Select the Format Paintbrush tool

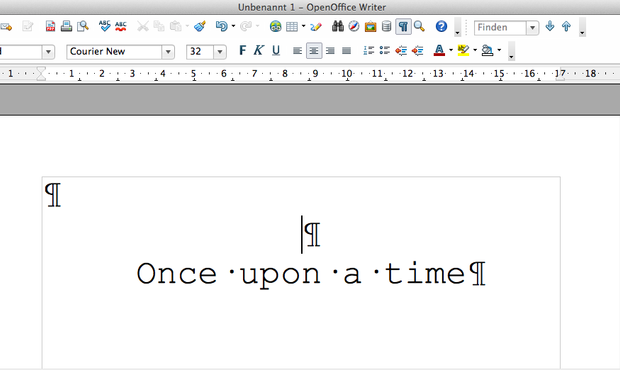click(200, 26)
